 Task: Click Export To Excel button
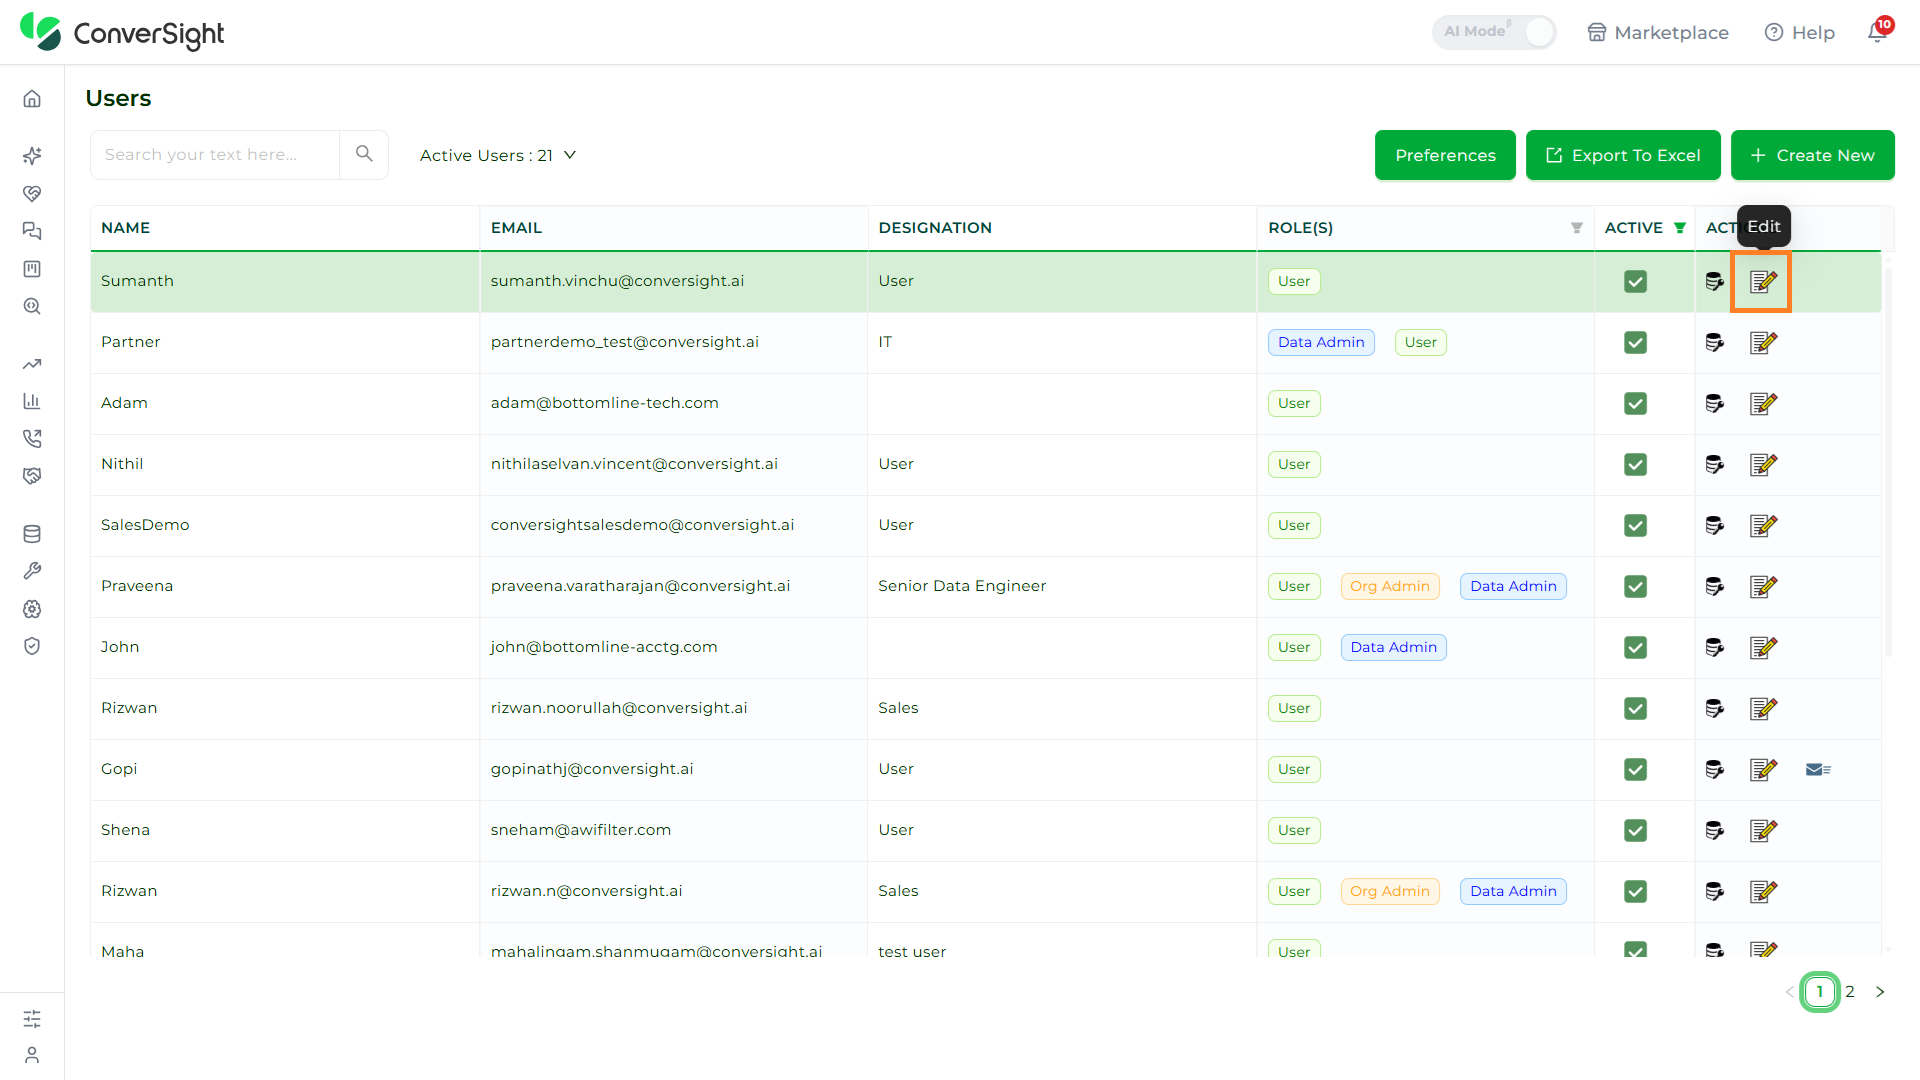1623,155
